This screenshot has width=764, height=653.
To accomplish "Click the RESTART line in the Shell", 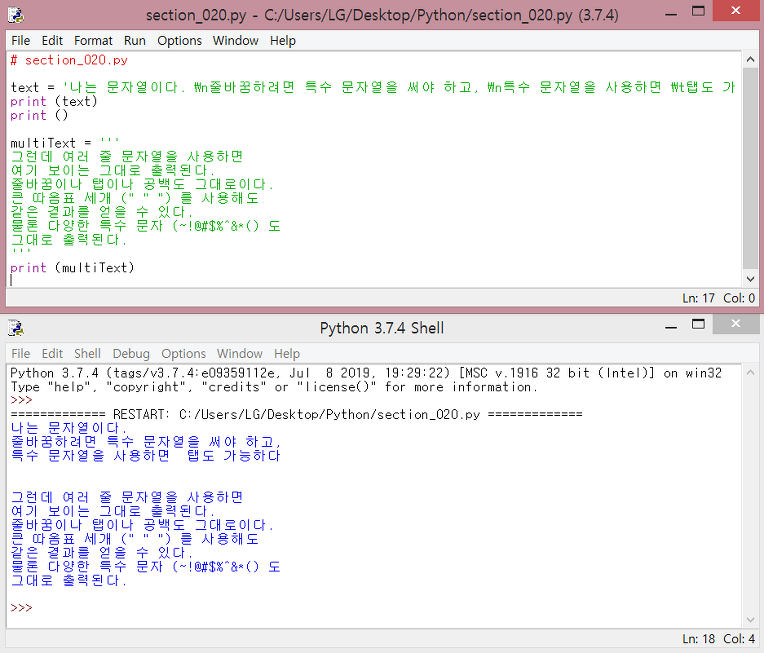I will click(296, 414).
